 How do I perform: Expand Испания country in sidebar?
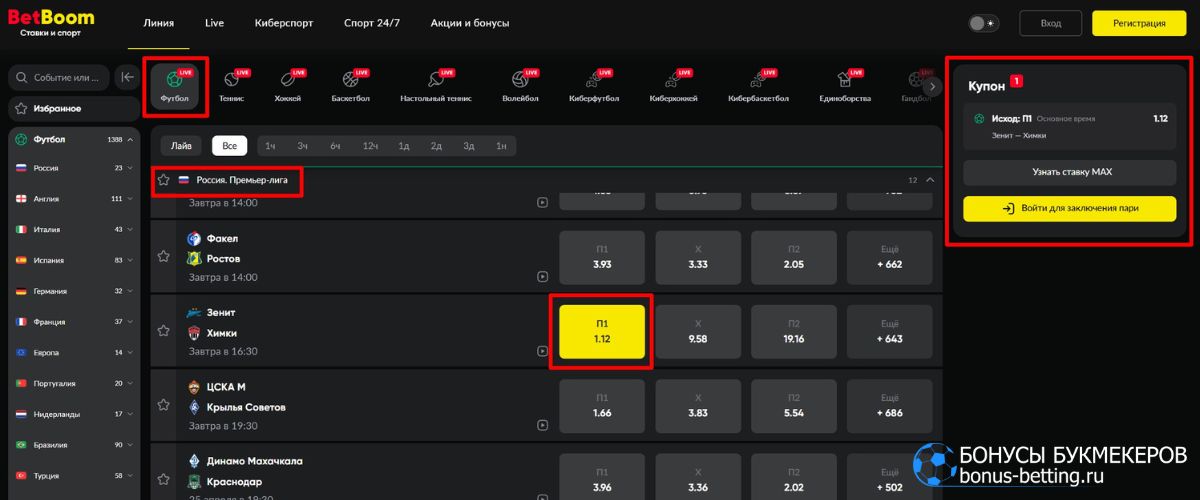click(x=74, y=260)
